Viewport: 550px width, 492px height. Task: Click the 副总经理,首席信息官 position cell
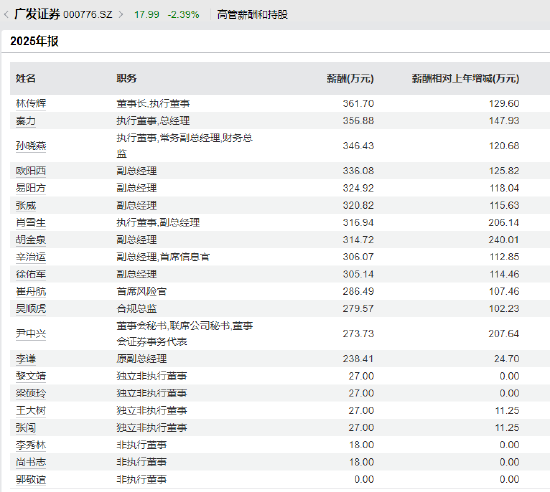(x=163, y=257)
